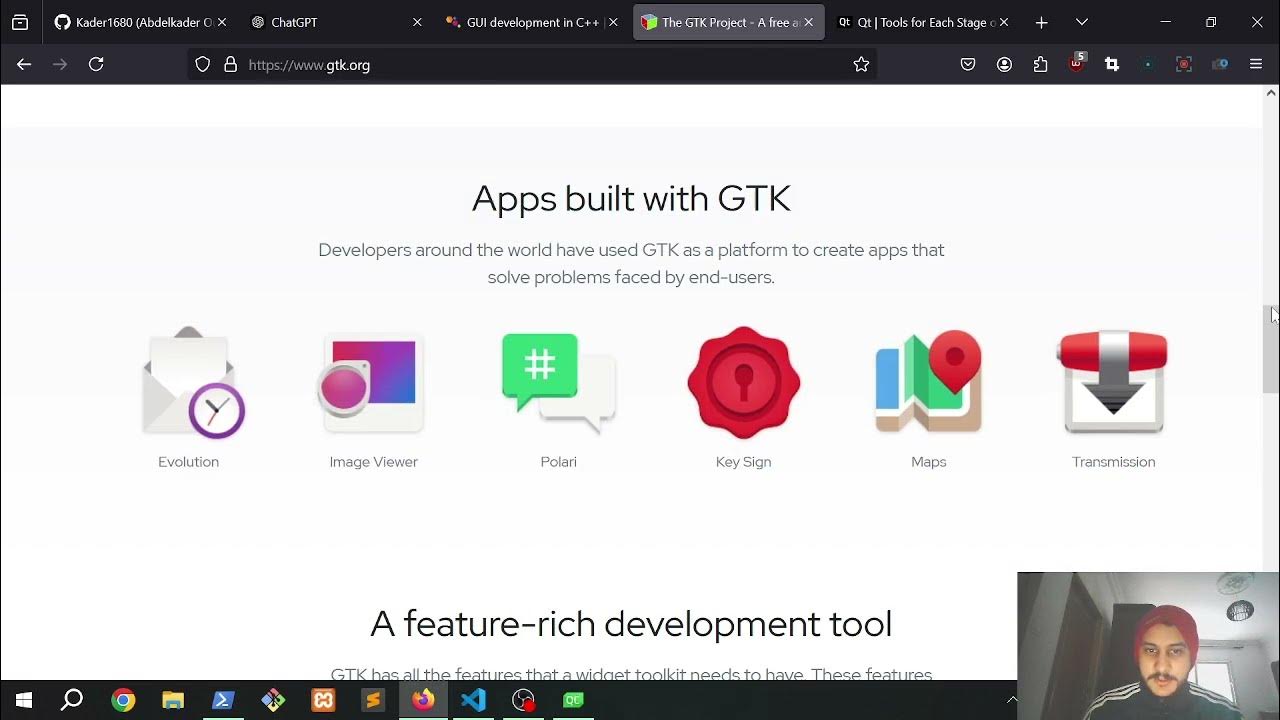Screen dimensions: 1280x720
Task: Open the Maps app icon
Action: [929, 382]
